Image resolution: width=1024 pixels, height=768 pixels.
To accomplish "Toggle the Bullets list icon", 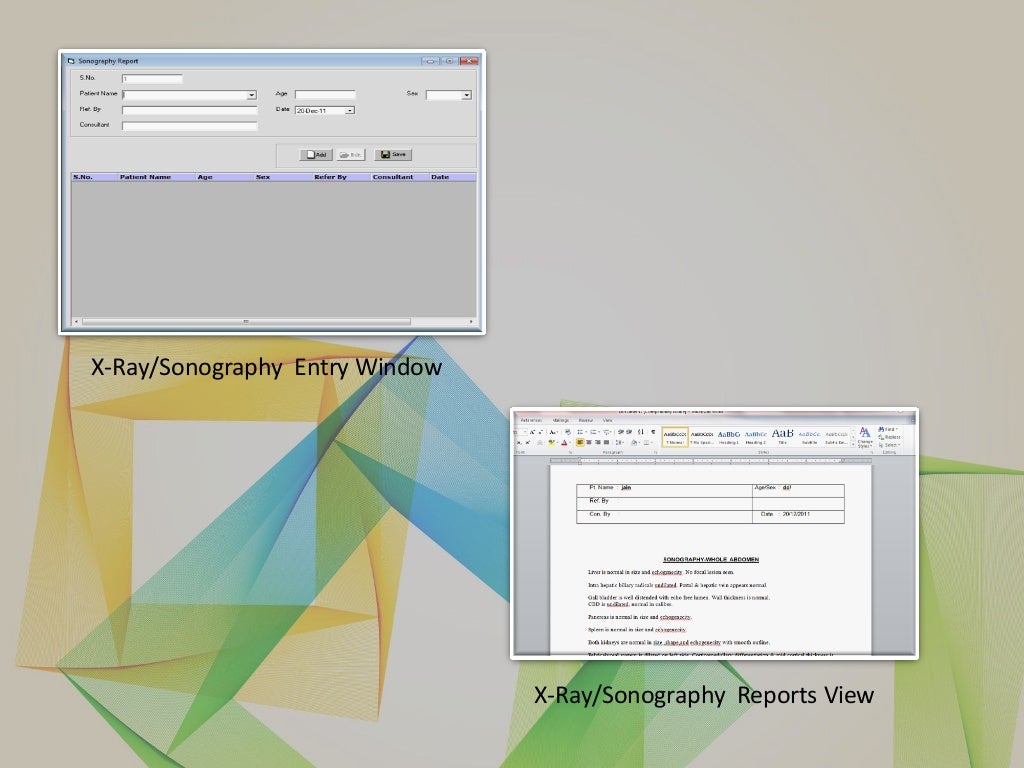I will (581, 432).
